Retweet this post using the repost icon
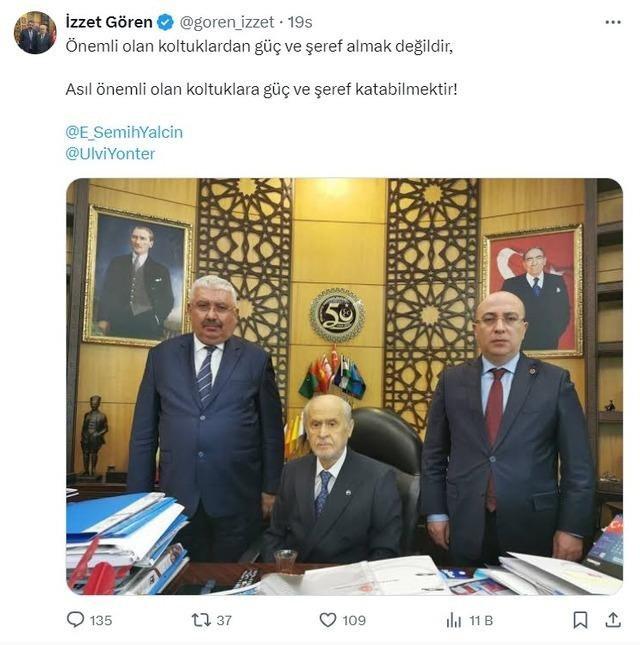 pyautogui.click(x=201, y=620)
